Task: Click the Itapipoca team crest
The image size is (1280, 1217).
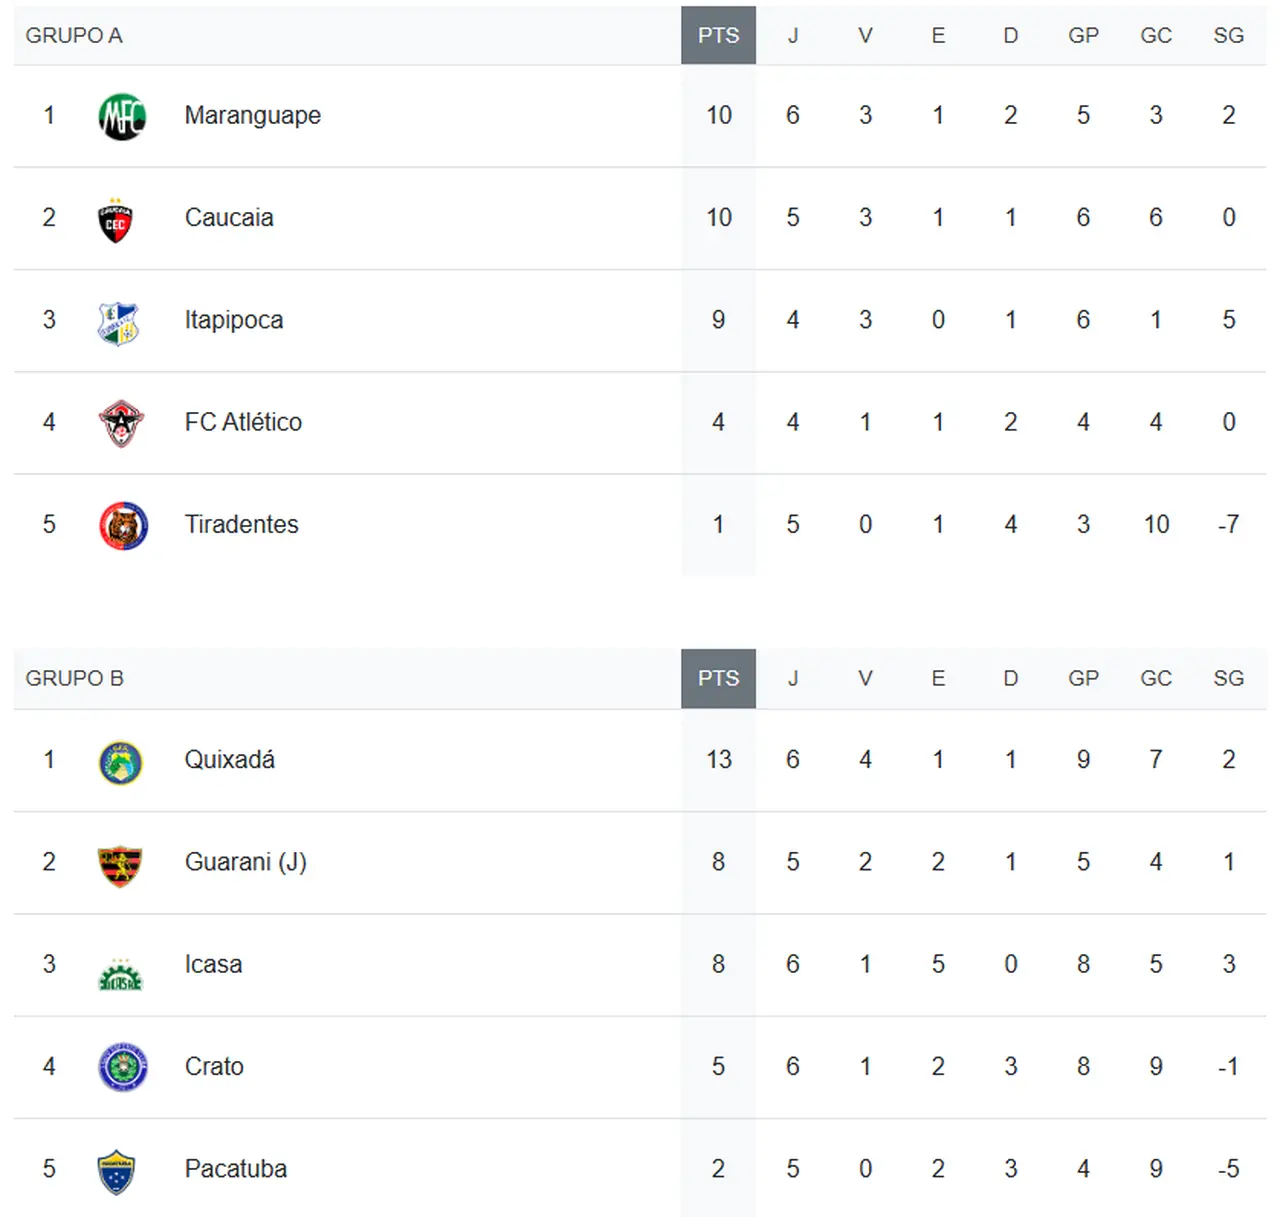Action: [x=119, y=323]
